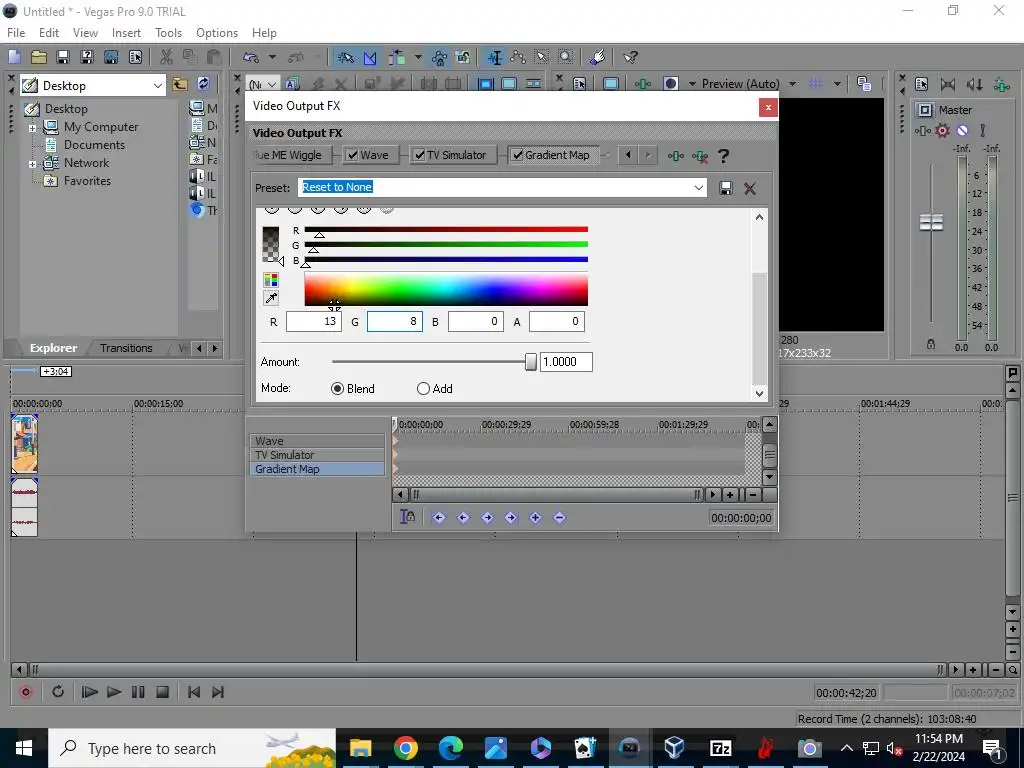The width and height of the screenshot is (1024, 768).
Task: Click the What's This help icon
Action: pyautogui.click(x=630, y=57)
